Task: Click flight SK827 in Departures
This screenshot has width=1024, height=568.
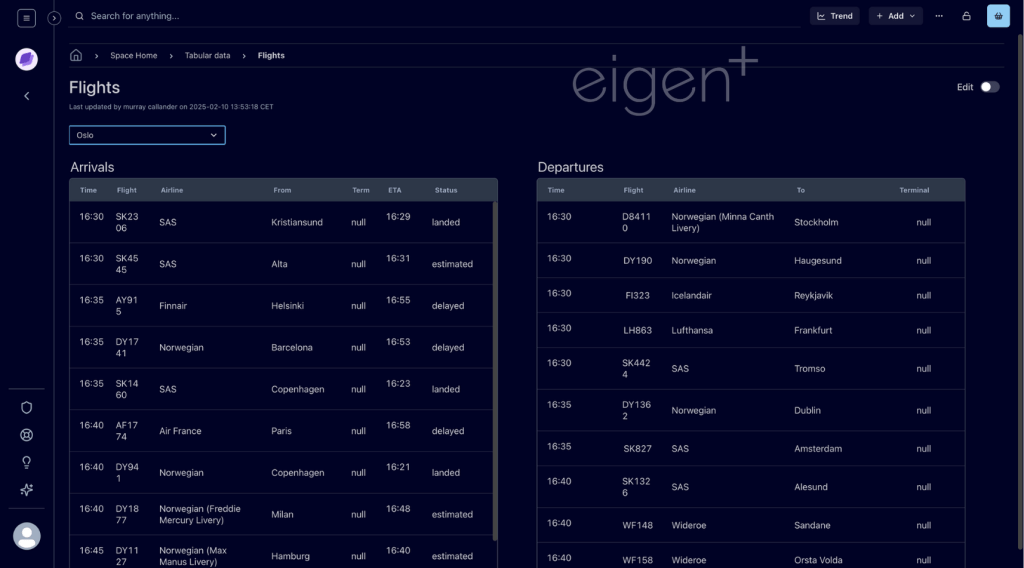Action: [637, 449]
